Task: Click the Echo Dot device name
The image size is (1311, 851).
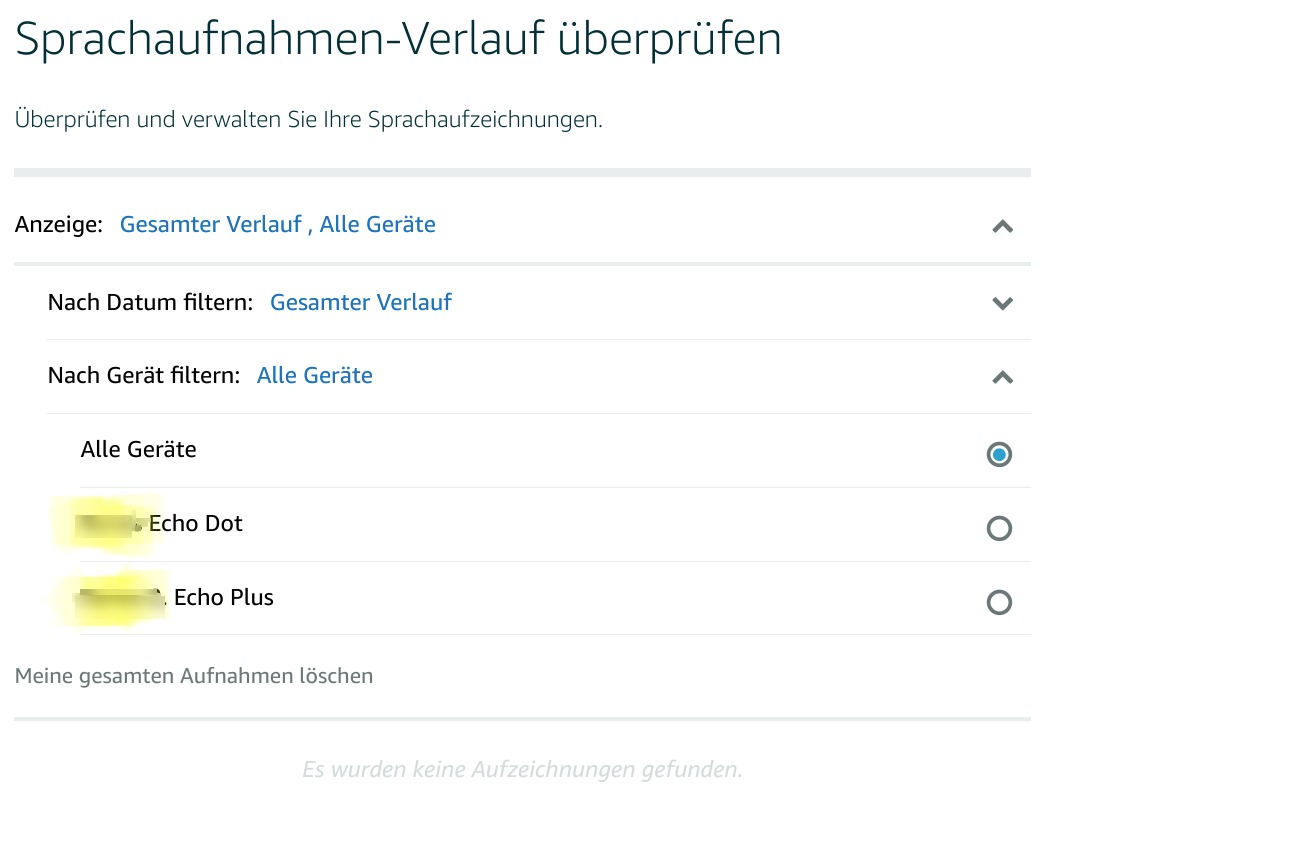Action: point(195,523)
